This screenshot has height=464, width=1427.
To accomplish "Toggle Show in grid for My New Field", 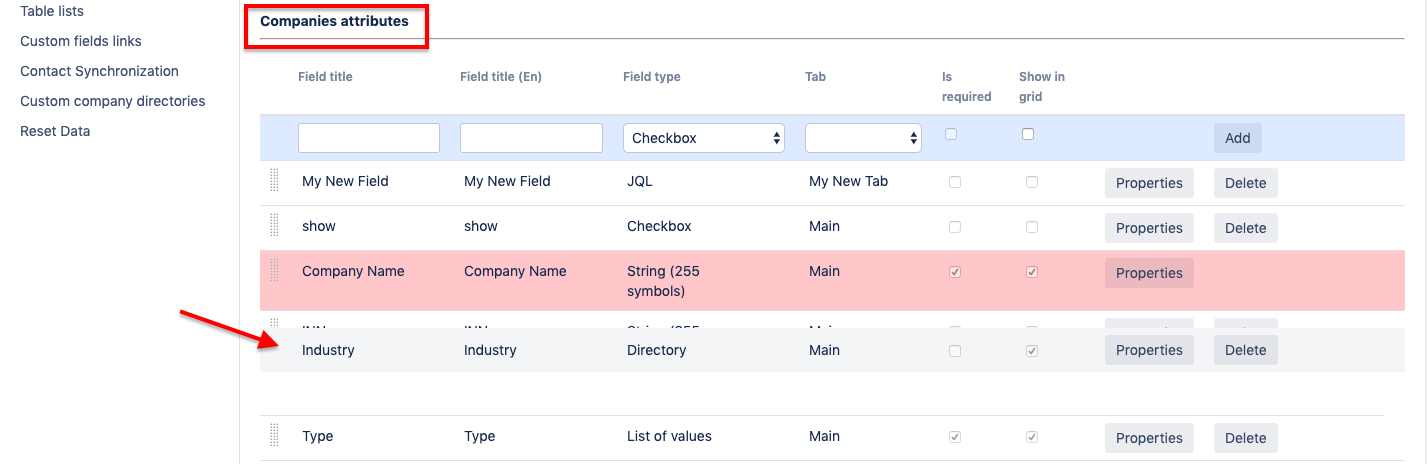I will pos(1032,182).
